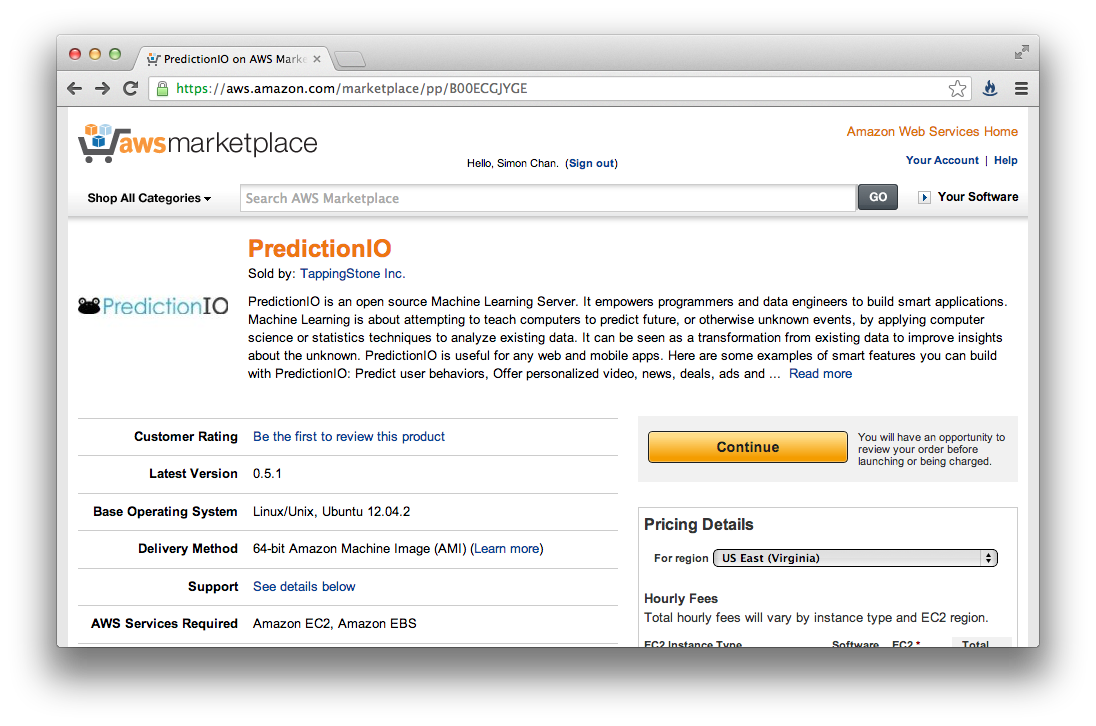The height and width of the screenshot is (726, 1096).
Task: Toggle fullscreen with the window expand icon
Action: [1021, 52]
